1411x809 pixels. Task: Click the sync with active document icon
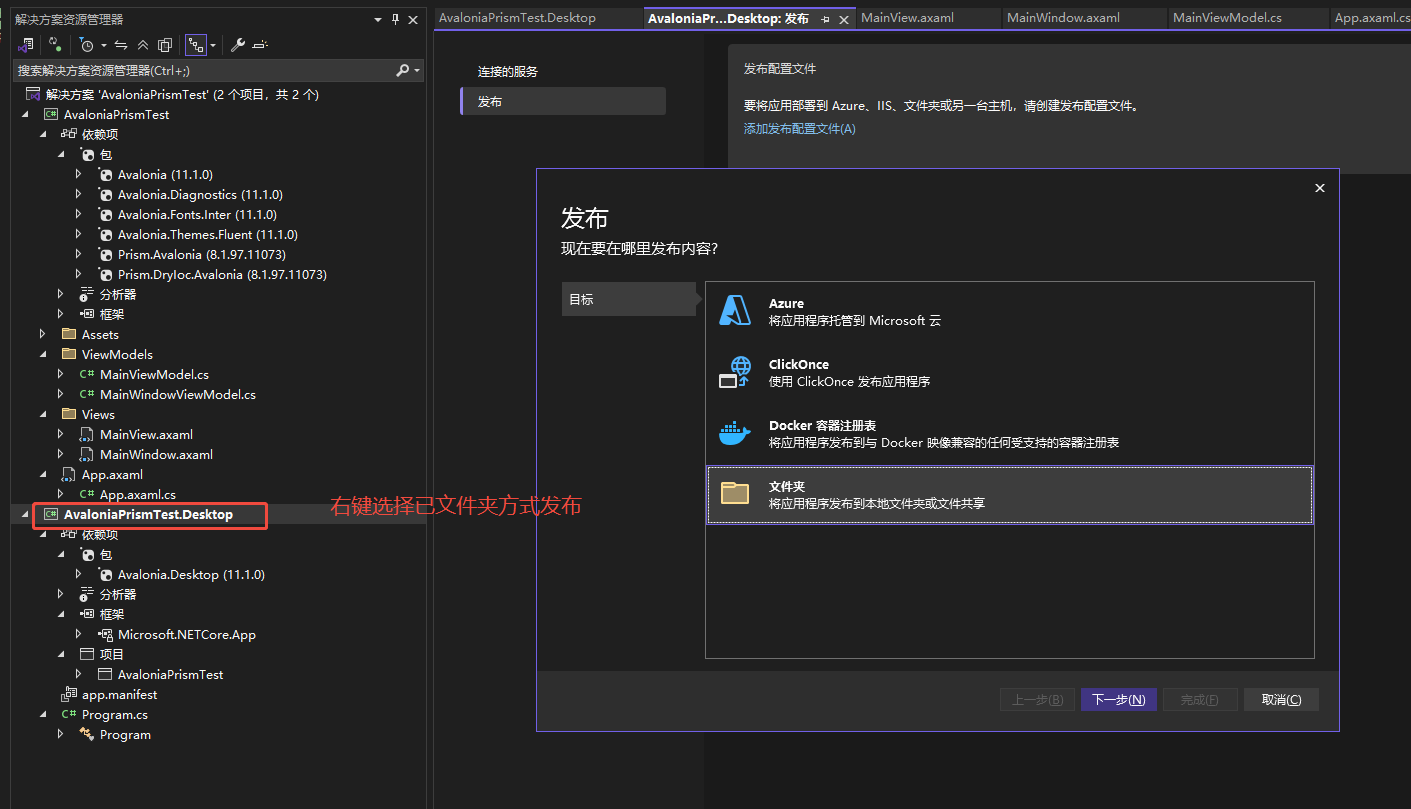tap(121, 45)
